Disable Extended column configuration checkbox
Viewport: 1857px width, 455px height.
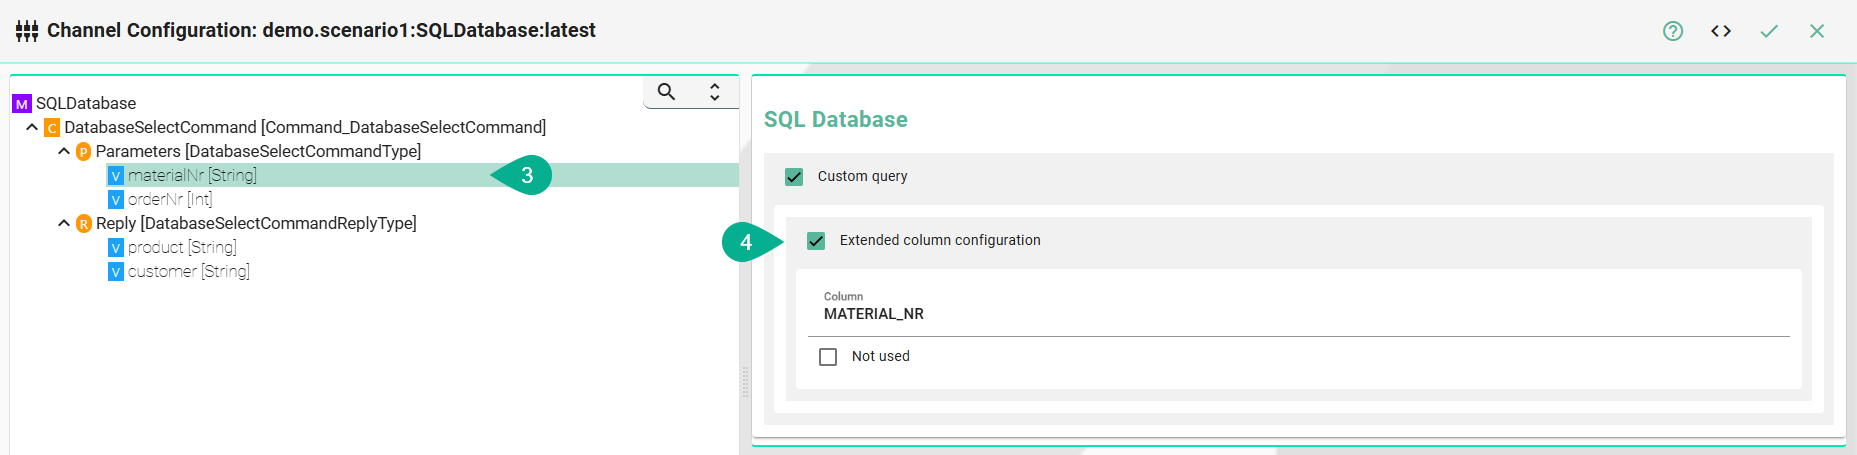[x=816, y=241]
